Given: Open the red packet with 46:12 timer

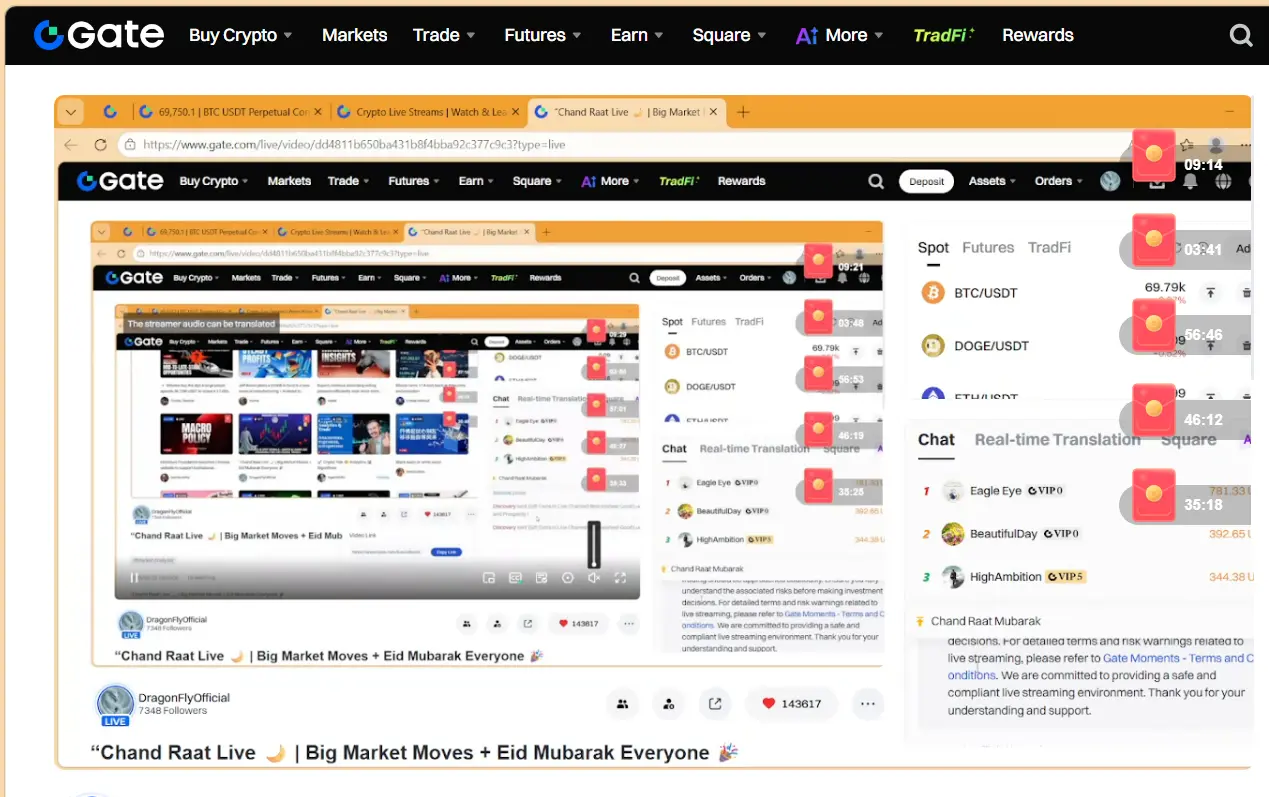Looking at the screenshot, I should pyautogui.click(x=1153, y=410).
